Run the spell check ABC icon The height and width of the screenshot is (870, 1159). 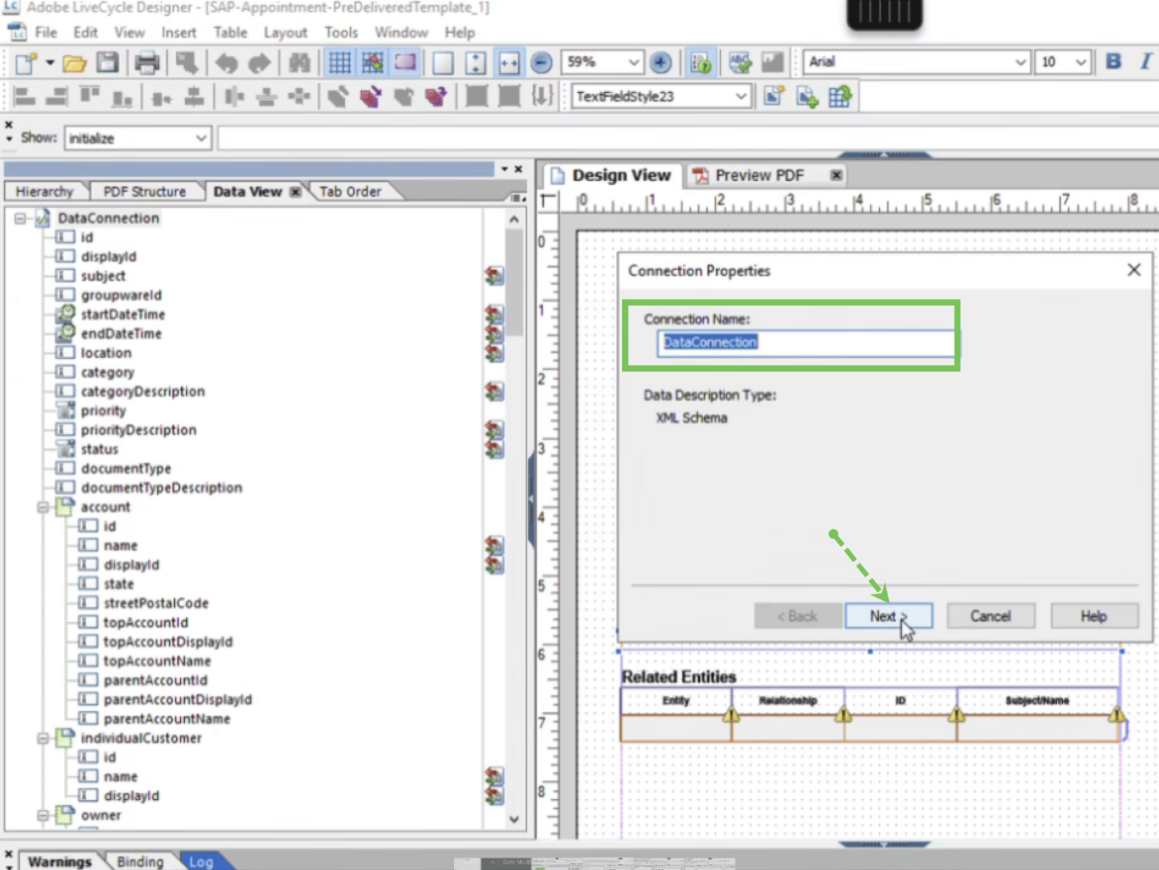(740, 63)
